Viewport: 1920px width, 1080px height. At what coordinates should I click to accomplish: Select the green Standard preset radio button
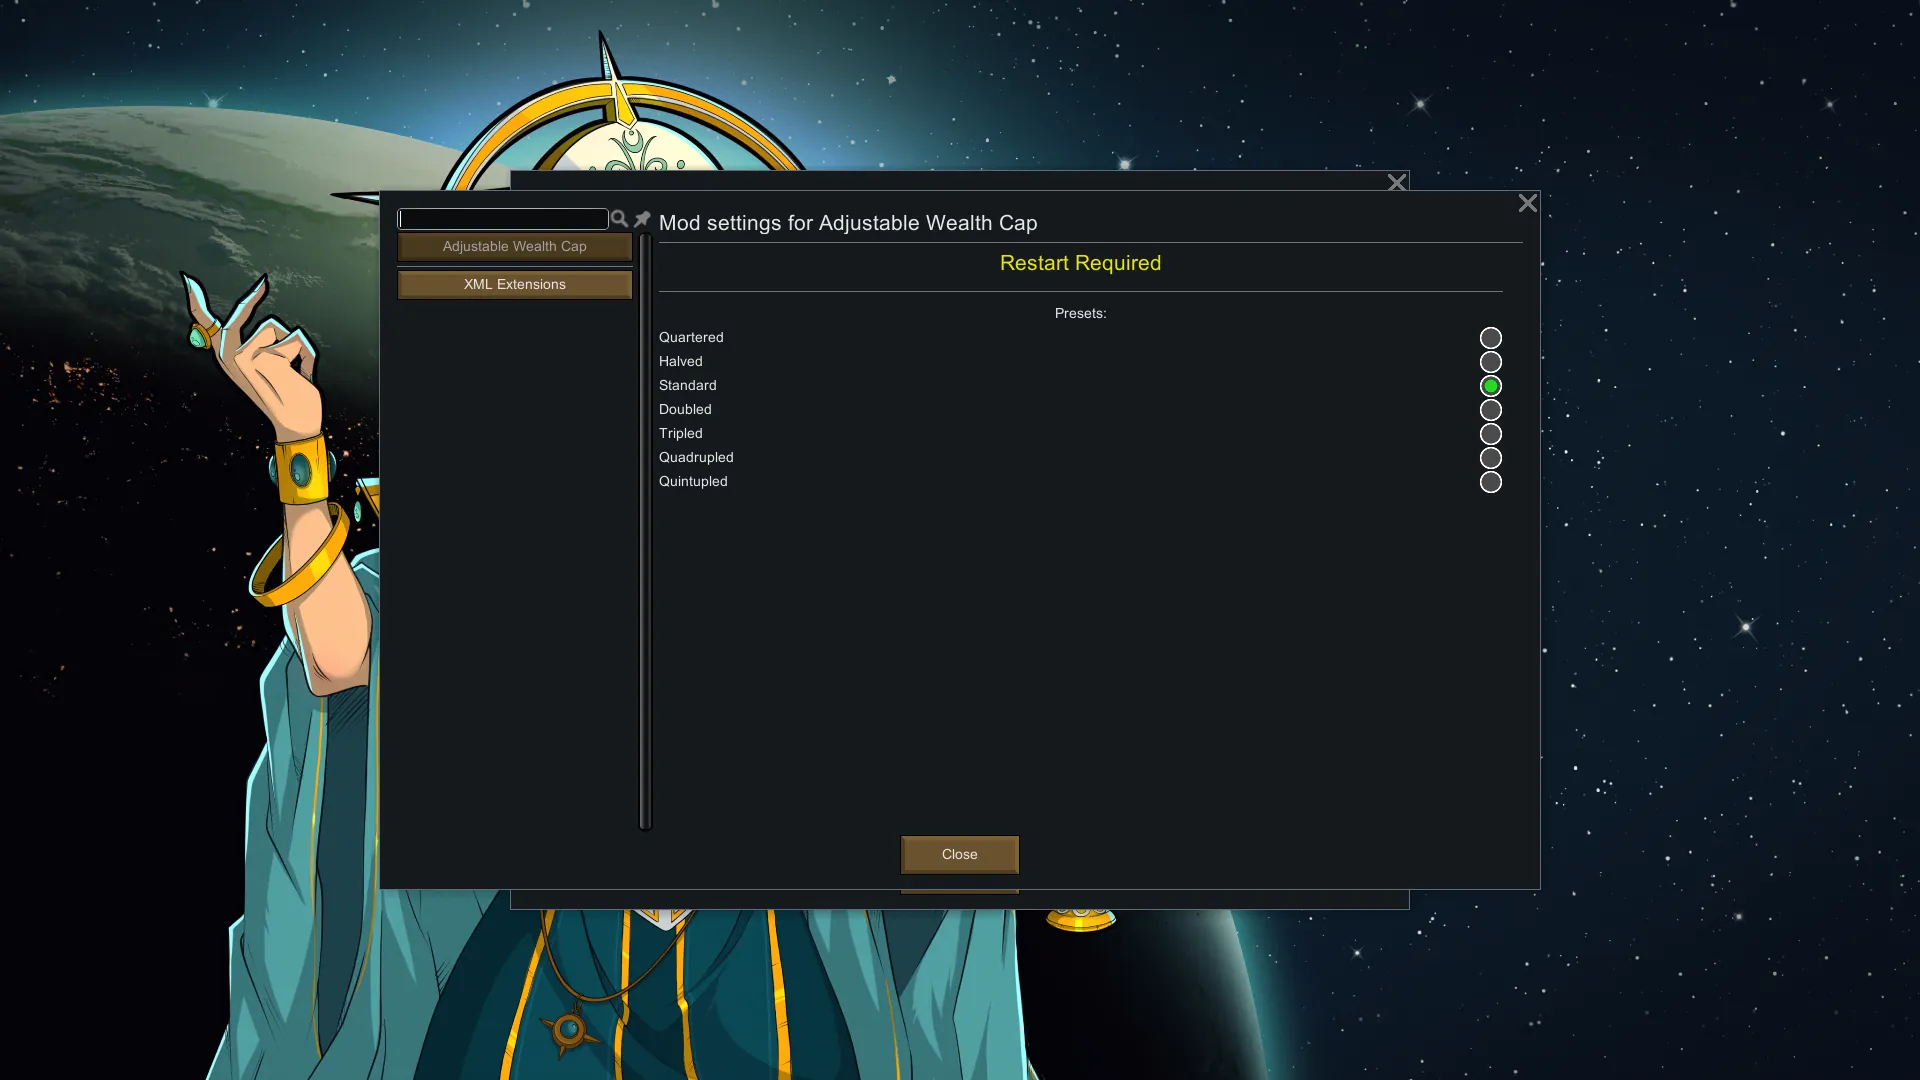(x=1490, y=386)
